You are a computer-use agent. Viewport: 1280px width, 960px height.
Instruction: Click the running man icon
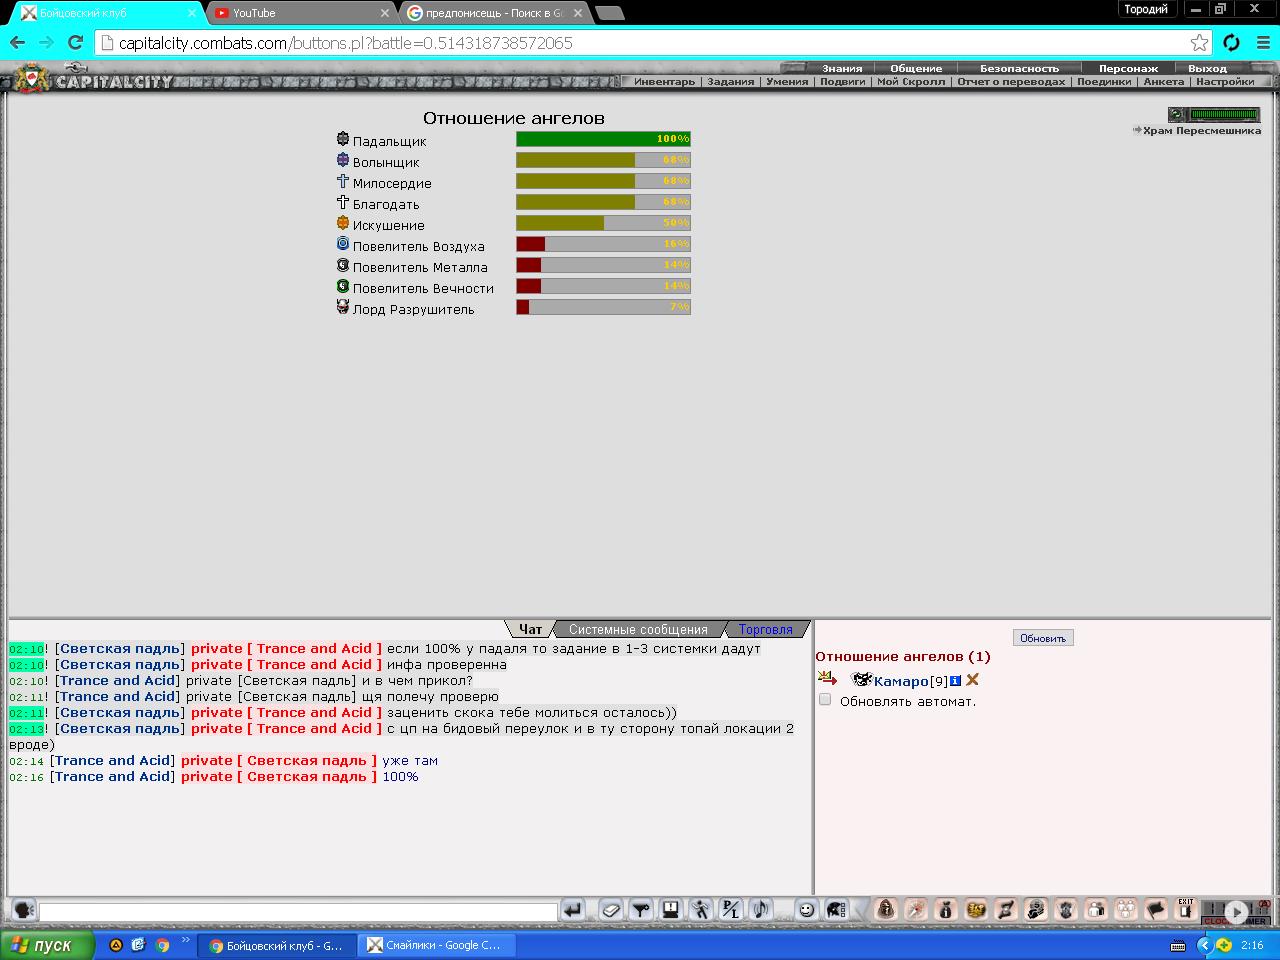click(x=701, y=910)
